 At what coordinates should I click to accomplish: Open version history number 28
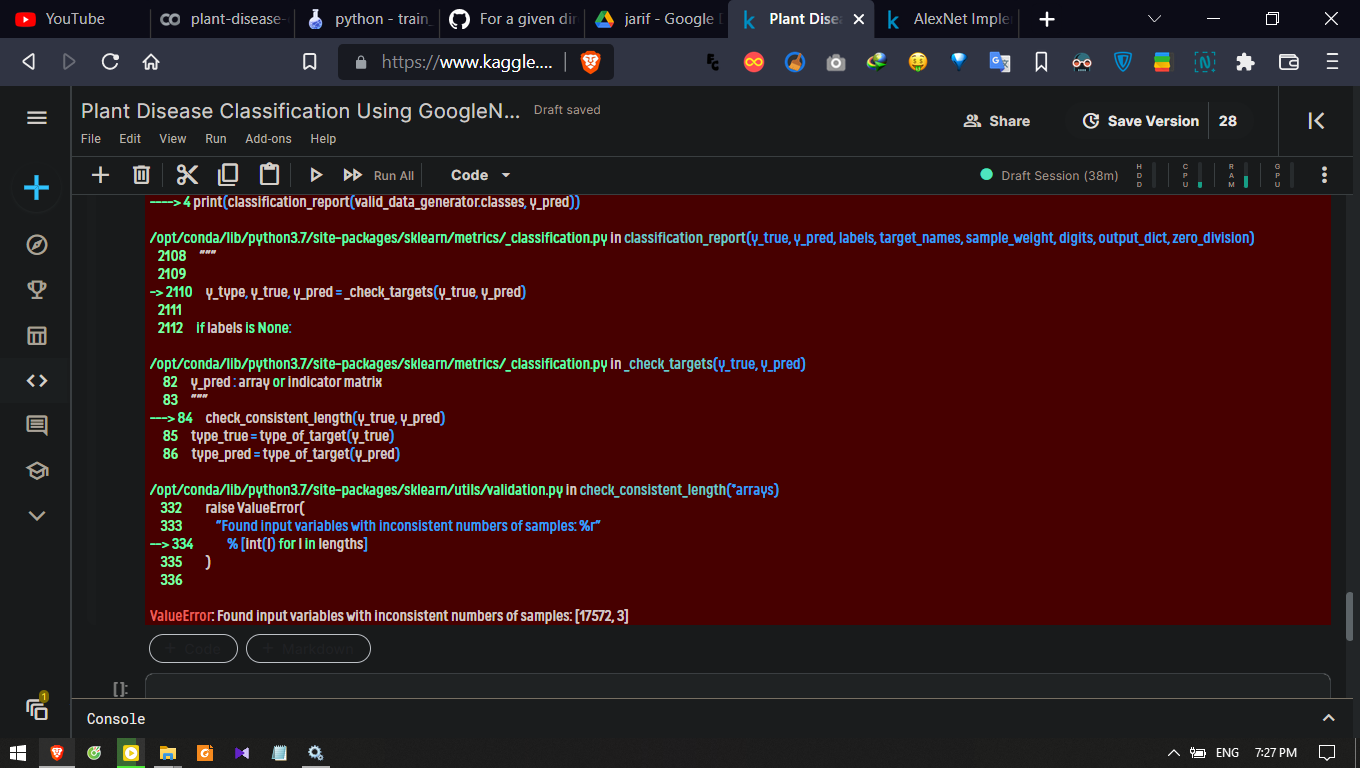click(x=1228, y=121)
